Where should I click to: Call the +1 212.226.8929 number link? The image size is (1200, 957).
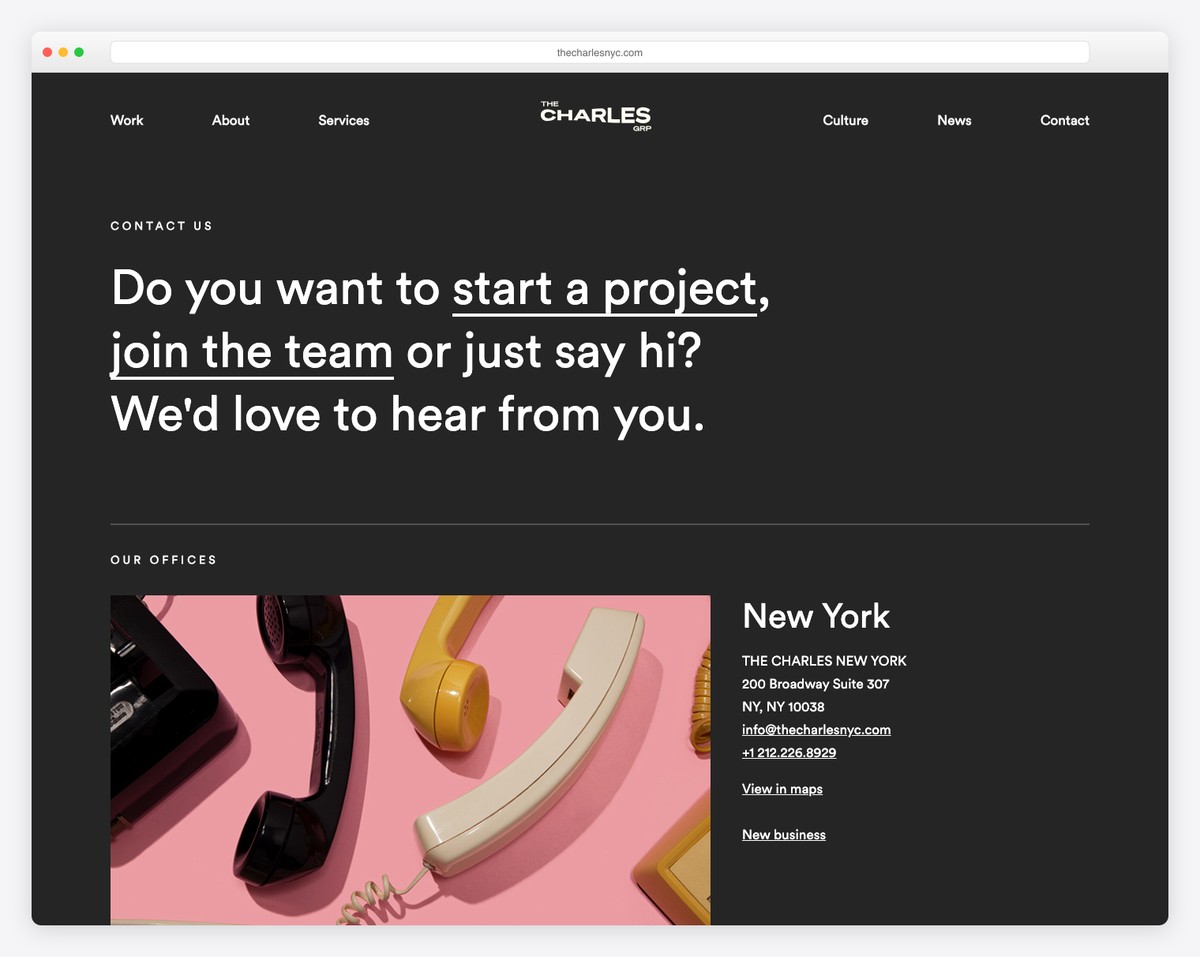pos(789,753)
